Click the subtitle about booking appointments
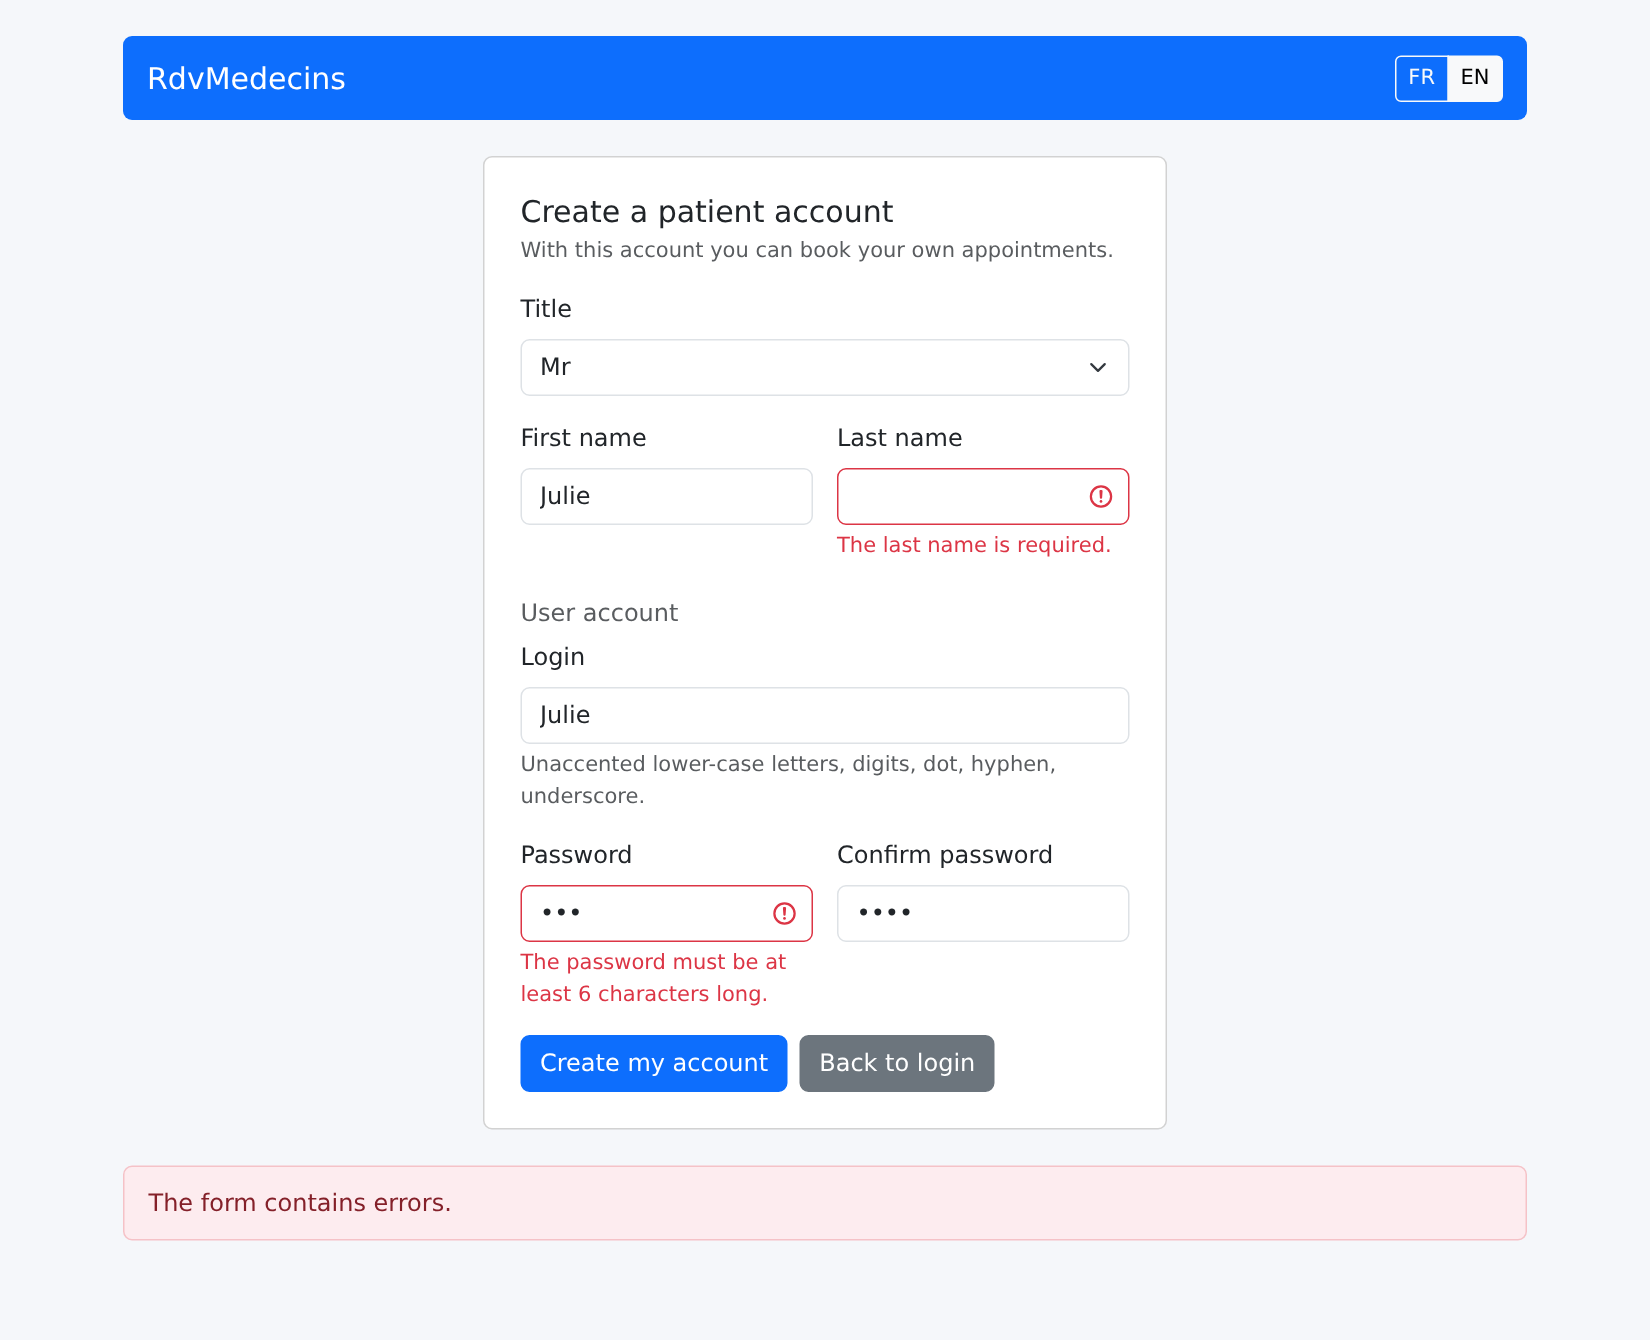The width and height of the screenshot is (1650, 1340). pyautogui.click(x=817, y=250)
